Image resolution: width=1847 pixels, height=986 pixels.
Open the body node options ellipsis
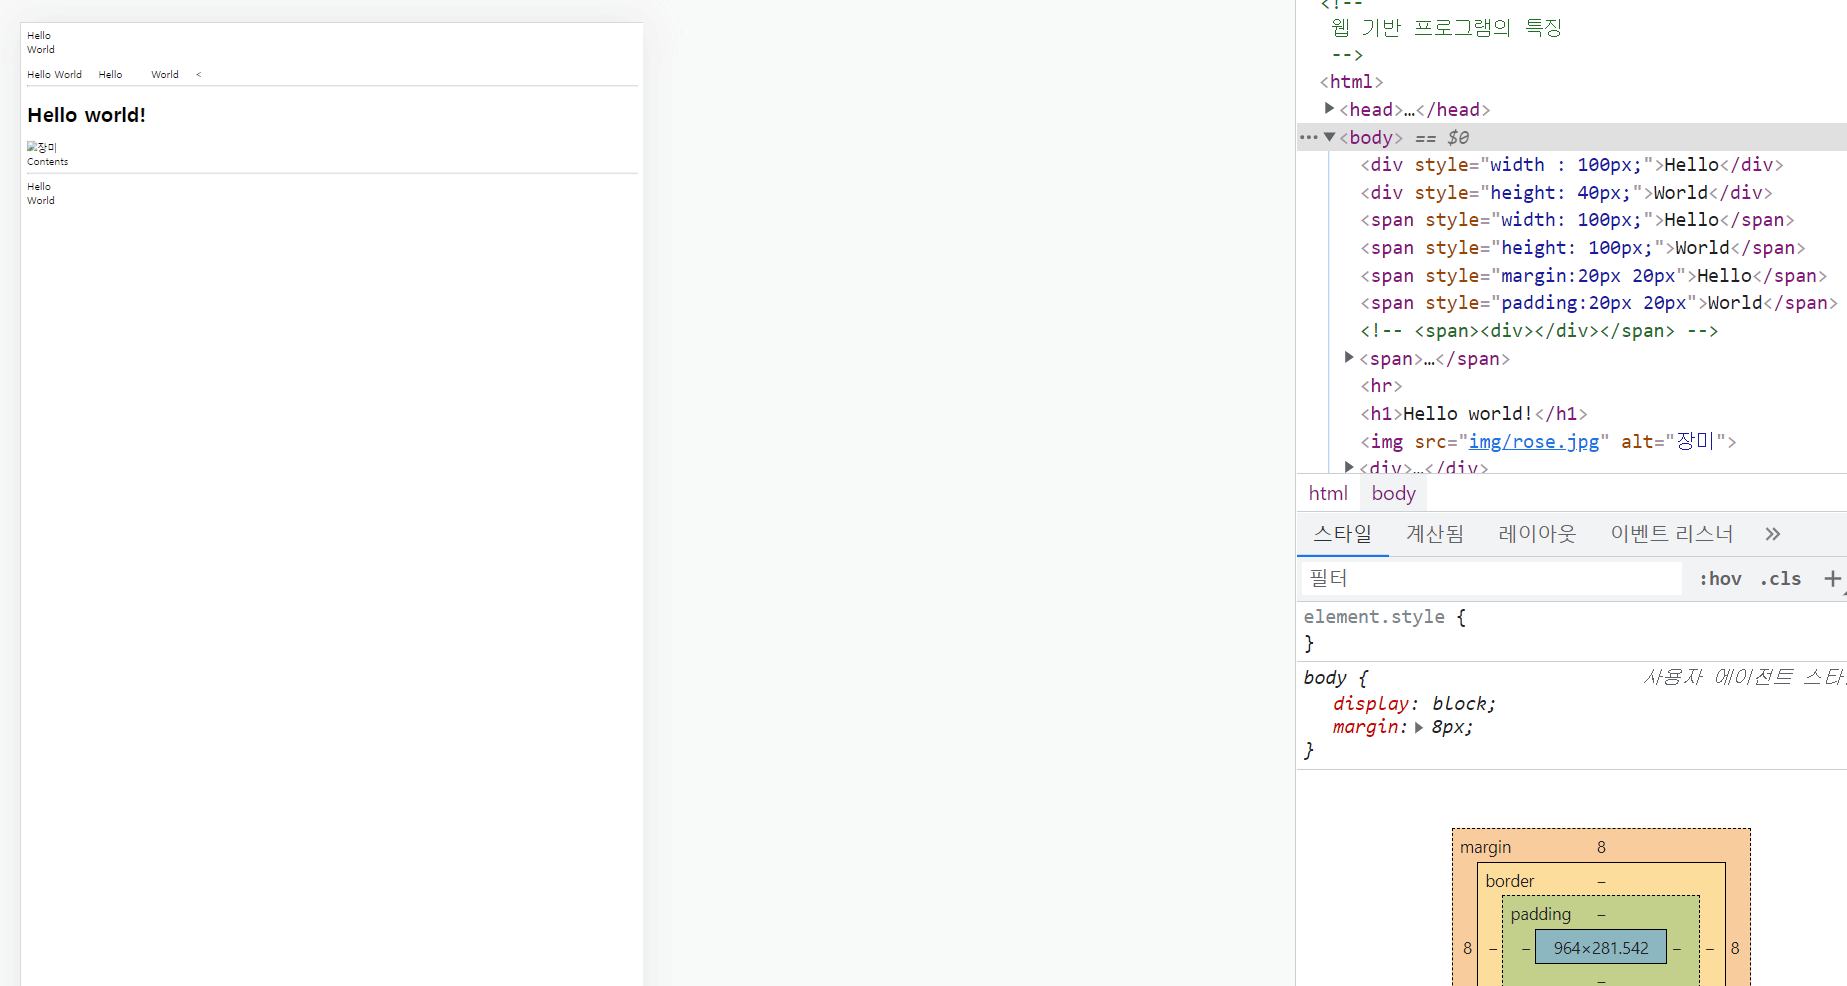[x=1309, y=137]
